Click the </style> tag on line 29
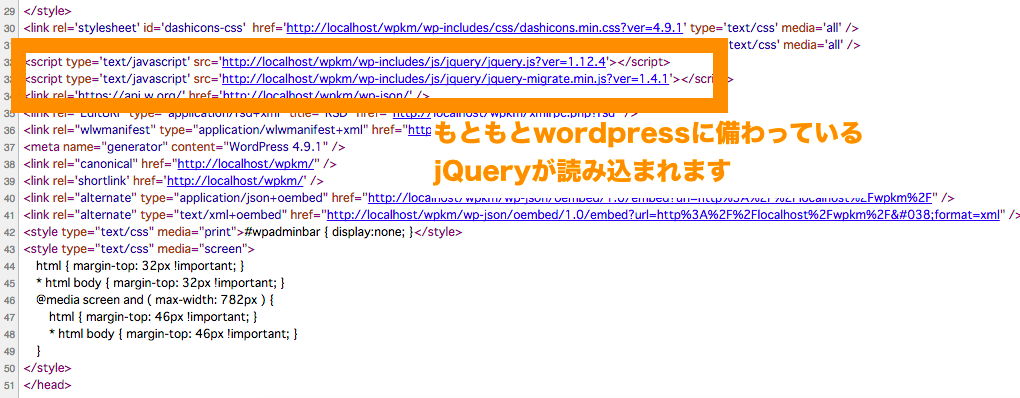Screen dimensions: 1020x398 pos(47,11)
